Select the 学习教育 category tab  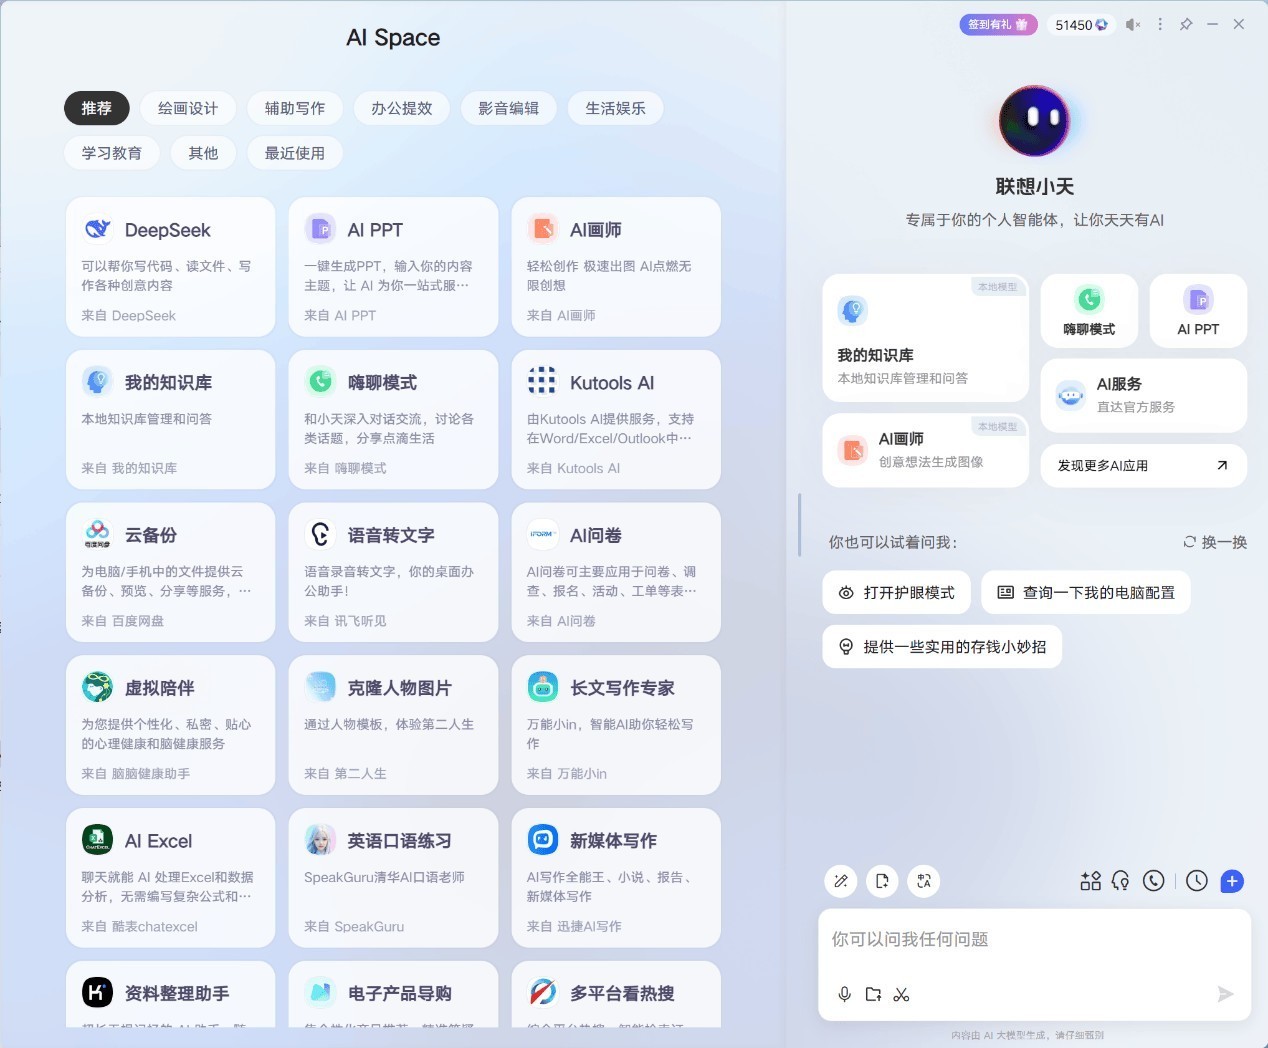[112, 153]
